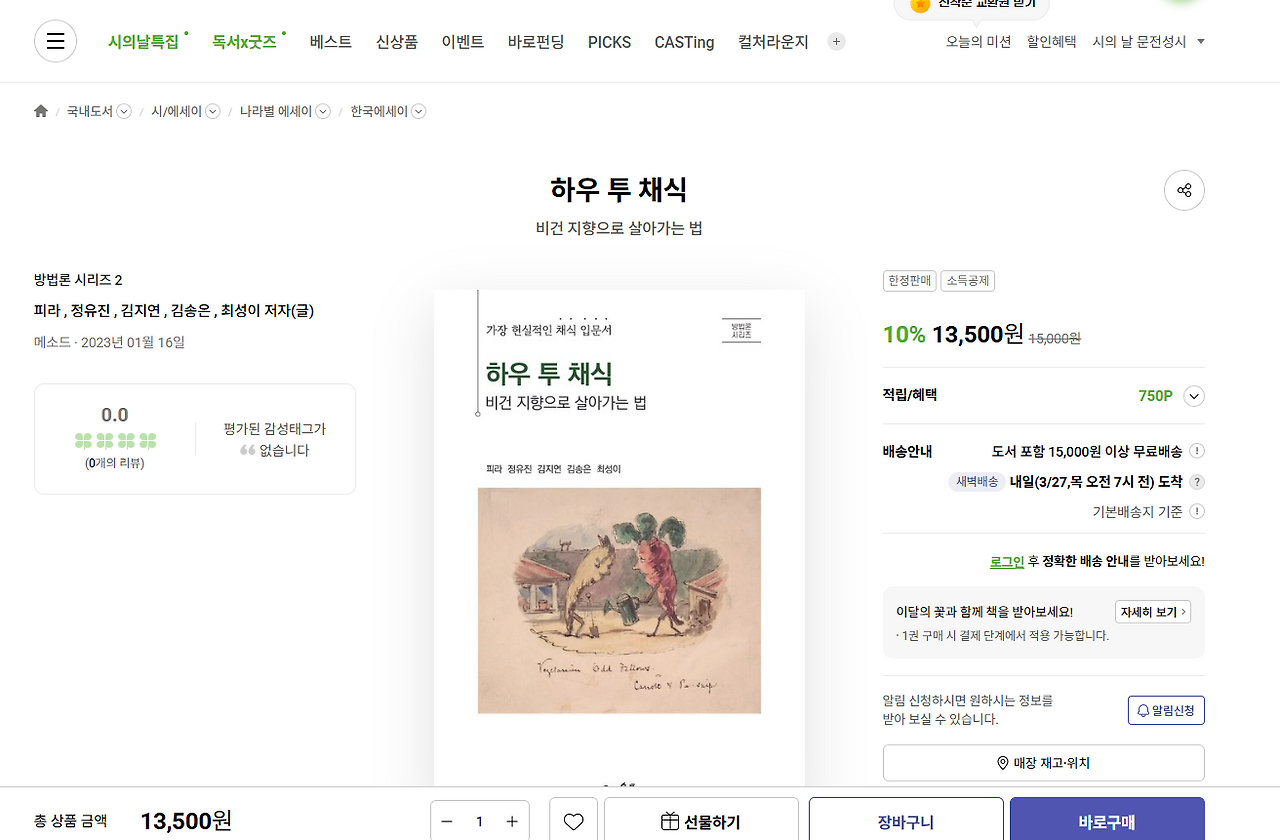Go to the 베스트 menu
Viewport: 1280px width, 840px height.
tap(331, 42)
